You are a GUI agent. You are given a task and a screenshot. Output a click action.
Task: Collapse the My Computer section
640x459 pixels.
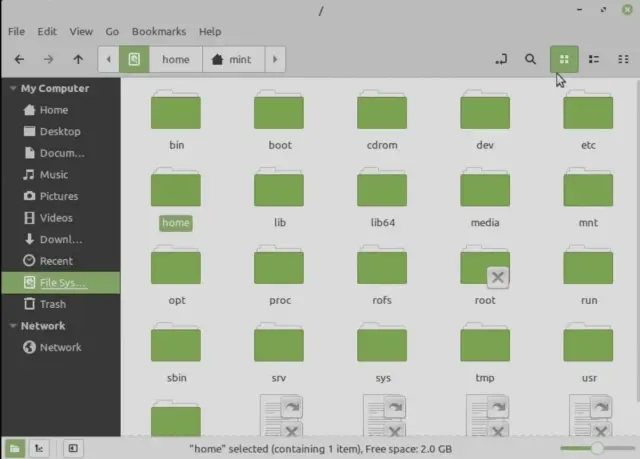tap(11, 89)
